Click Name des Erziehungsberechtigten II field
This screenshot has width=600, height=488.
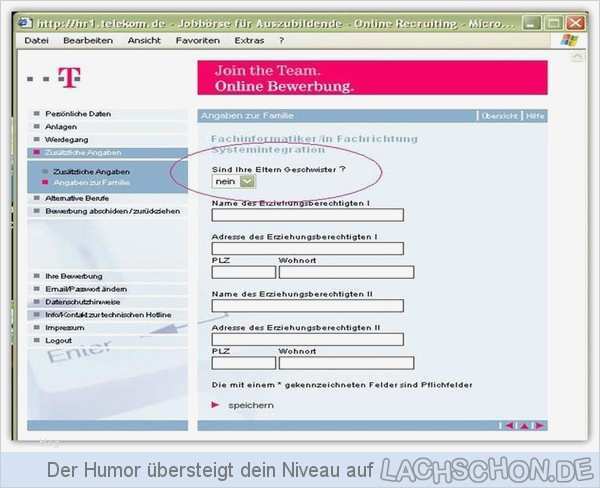[x=308, y=306]
